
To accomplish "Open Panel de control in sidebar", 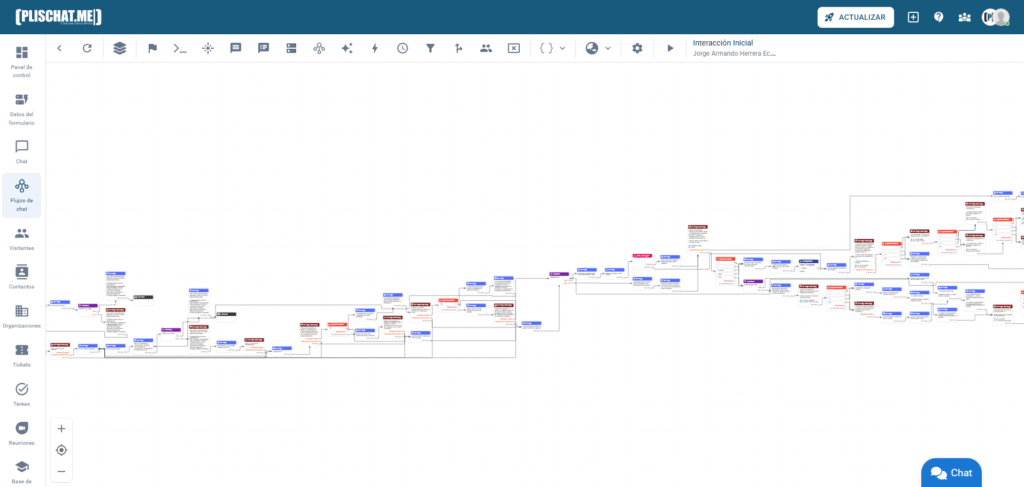I will tap(22, 60).
